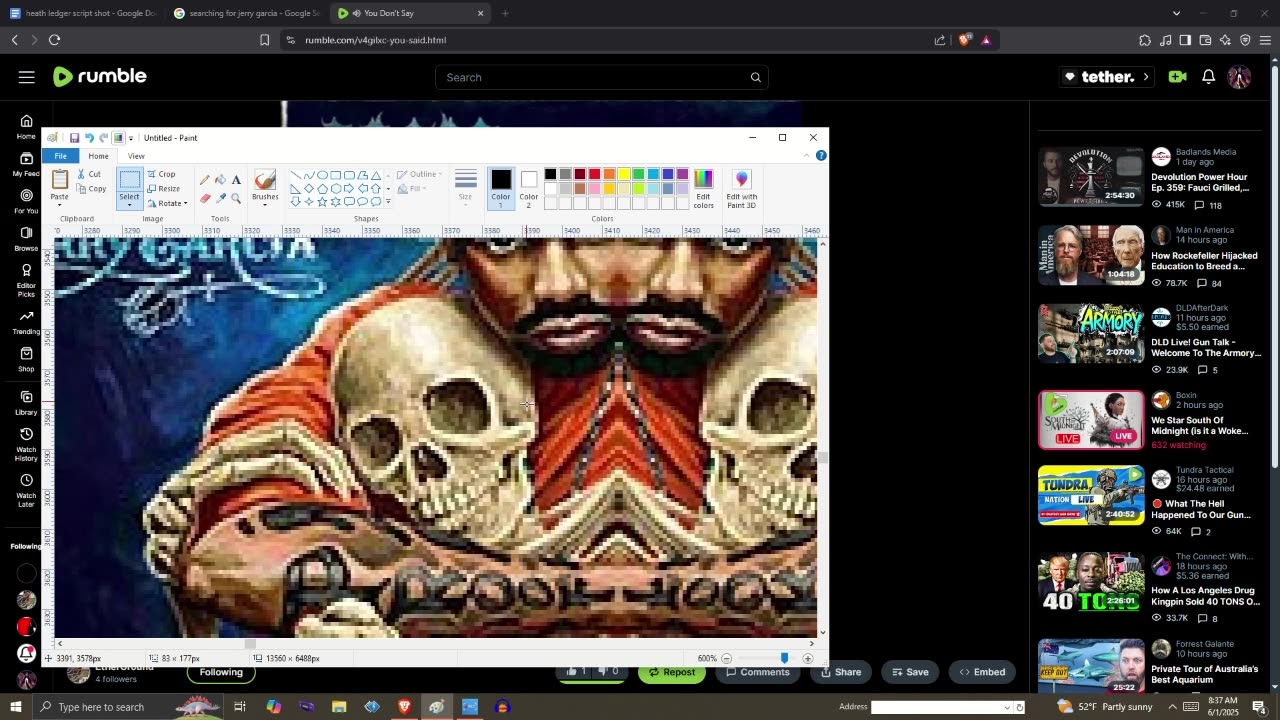
Task: Click the Save icon in Paint title bar
Action: (x=74, y=138)
